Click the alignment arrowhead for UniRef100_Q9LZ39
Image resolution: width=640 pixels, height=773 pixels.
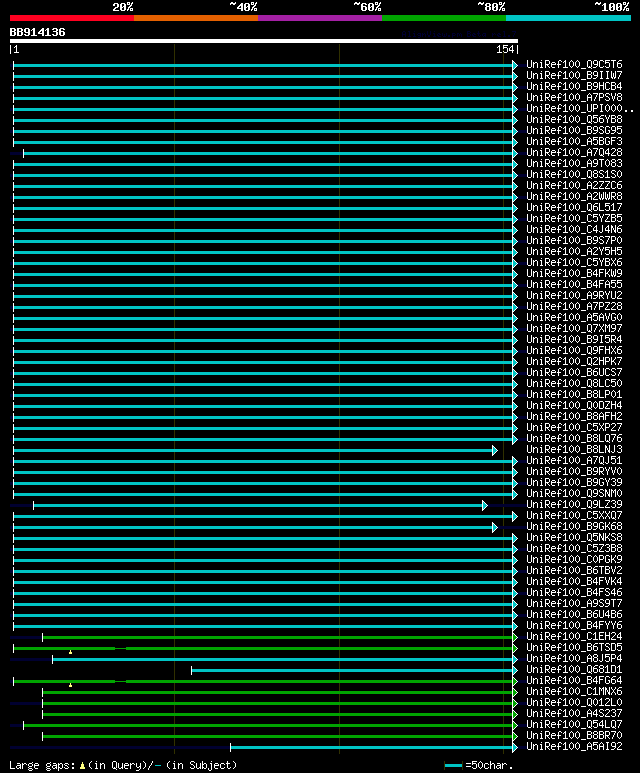pyautogui.click(x=485, y=505)
